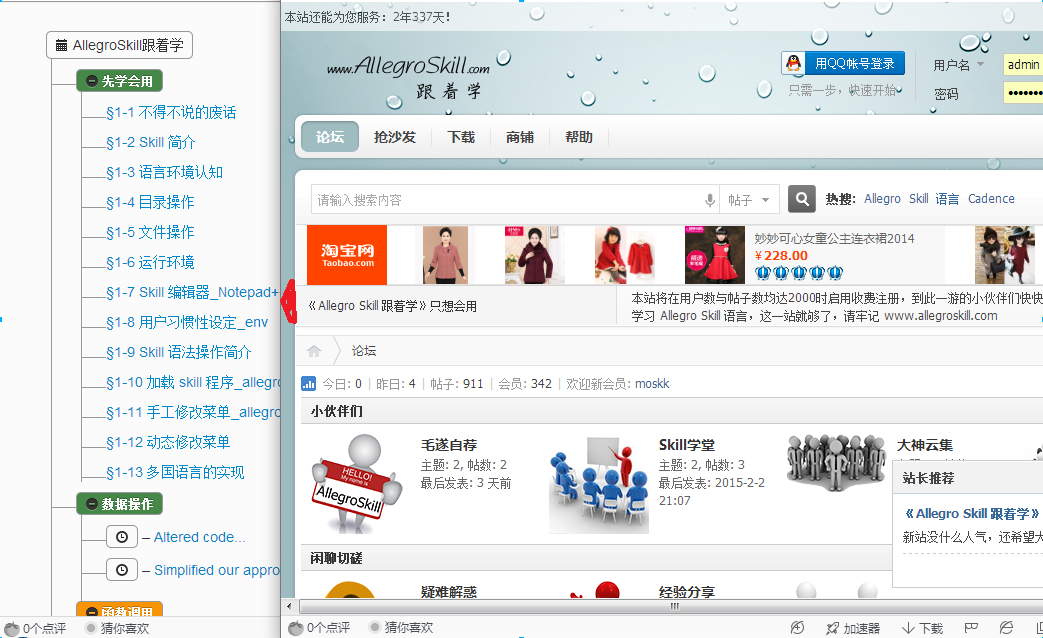Click the calendar icon in root node
This screenshot has height=638, width=1043.
61,45
